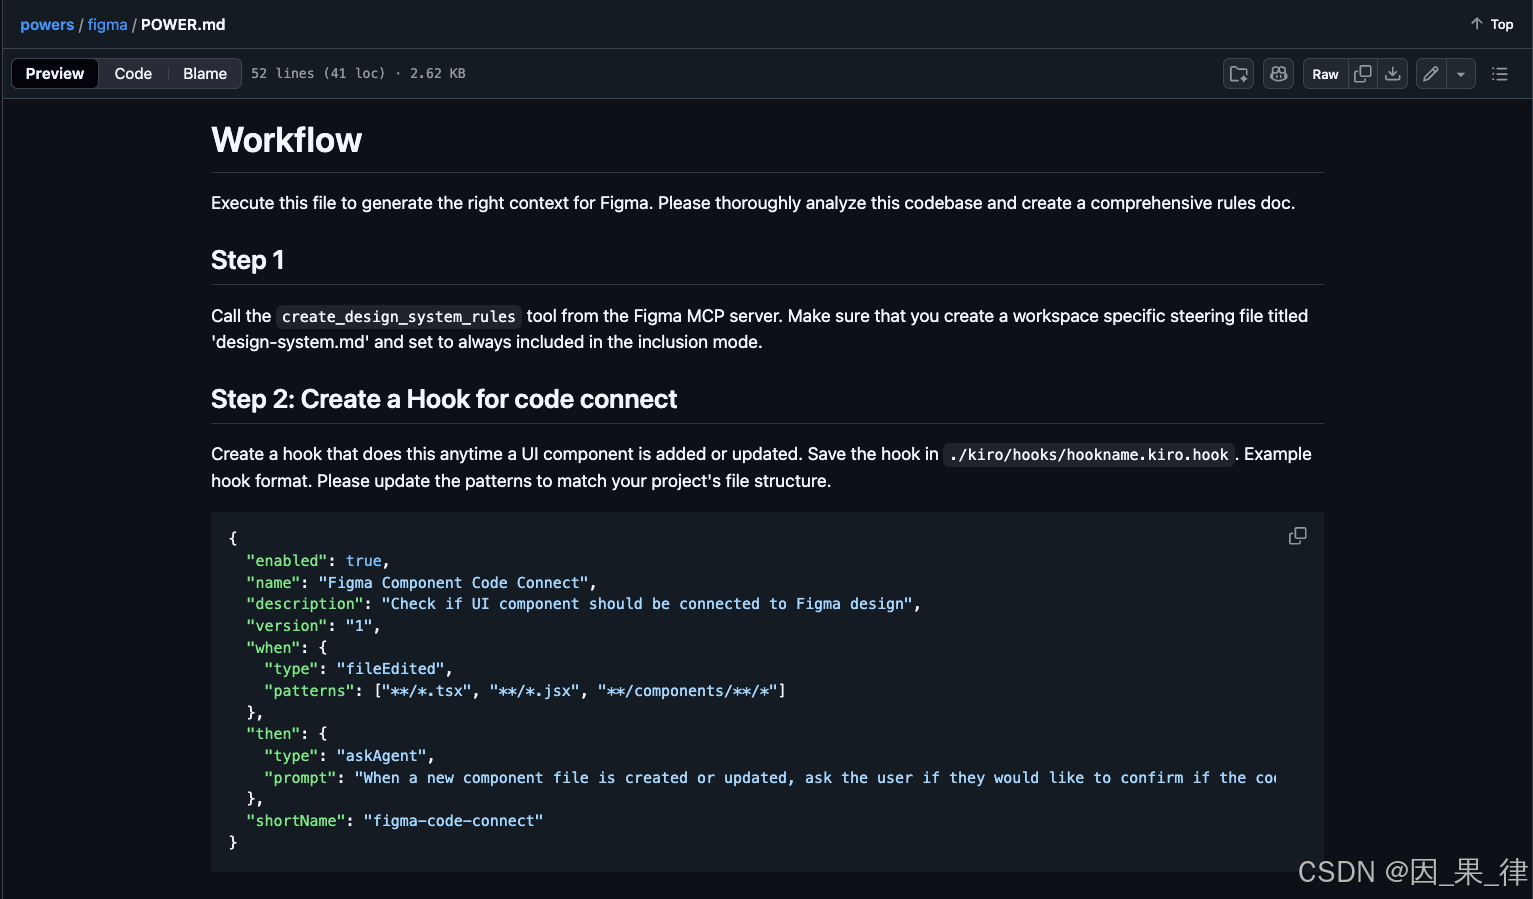Click the "enabled": true line
The image size is (1533, 899).
point(318,561)
